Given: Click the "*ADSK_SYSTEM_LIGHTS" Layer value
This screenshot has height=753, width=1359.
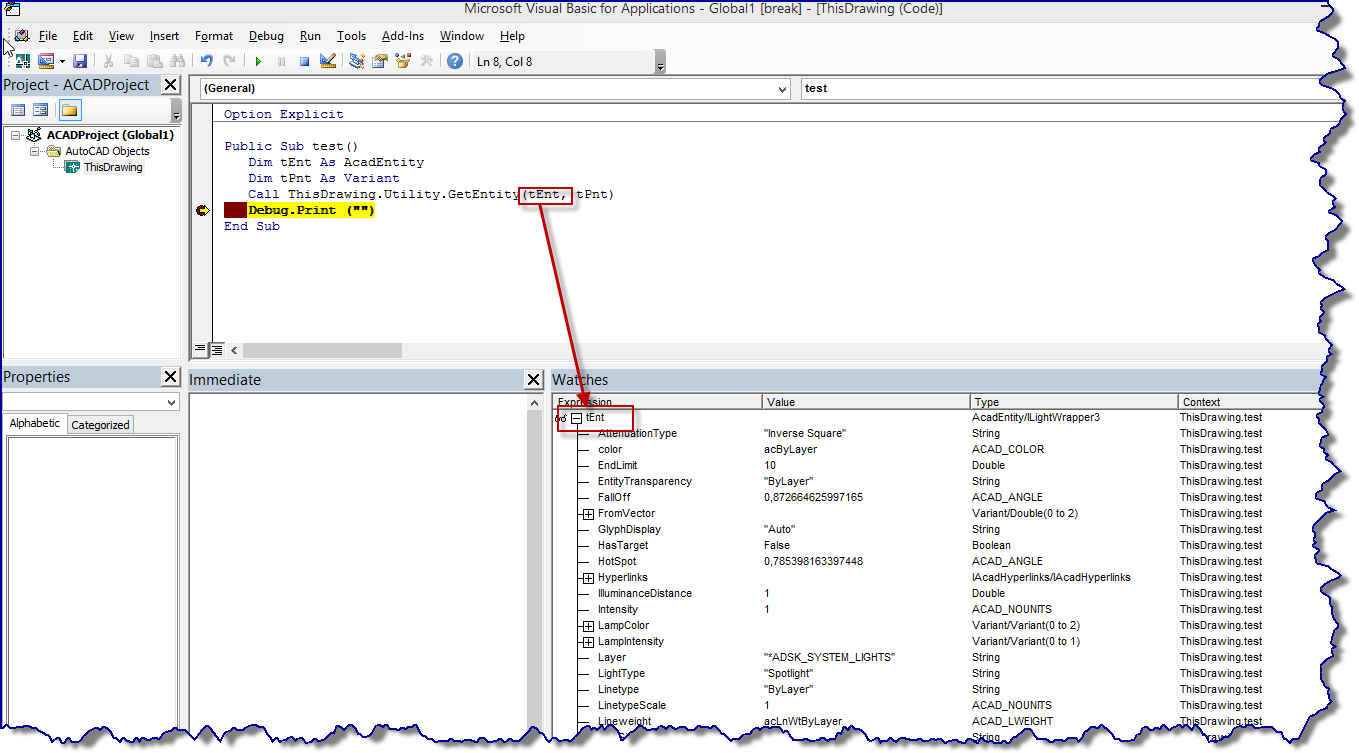Looking at the screenshot, I should click(829, 657).
